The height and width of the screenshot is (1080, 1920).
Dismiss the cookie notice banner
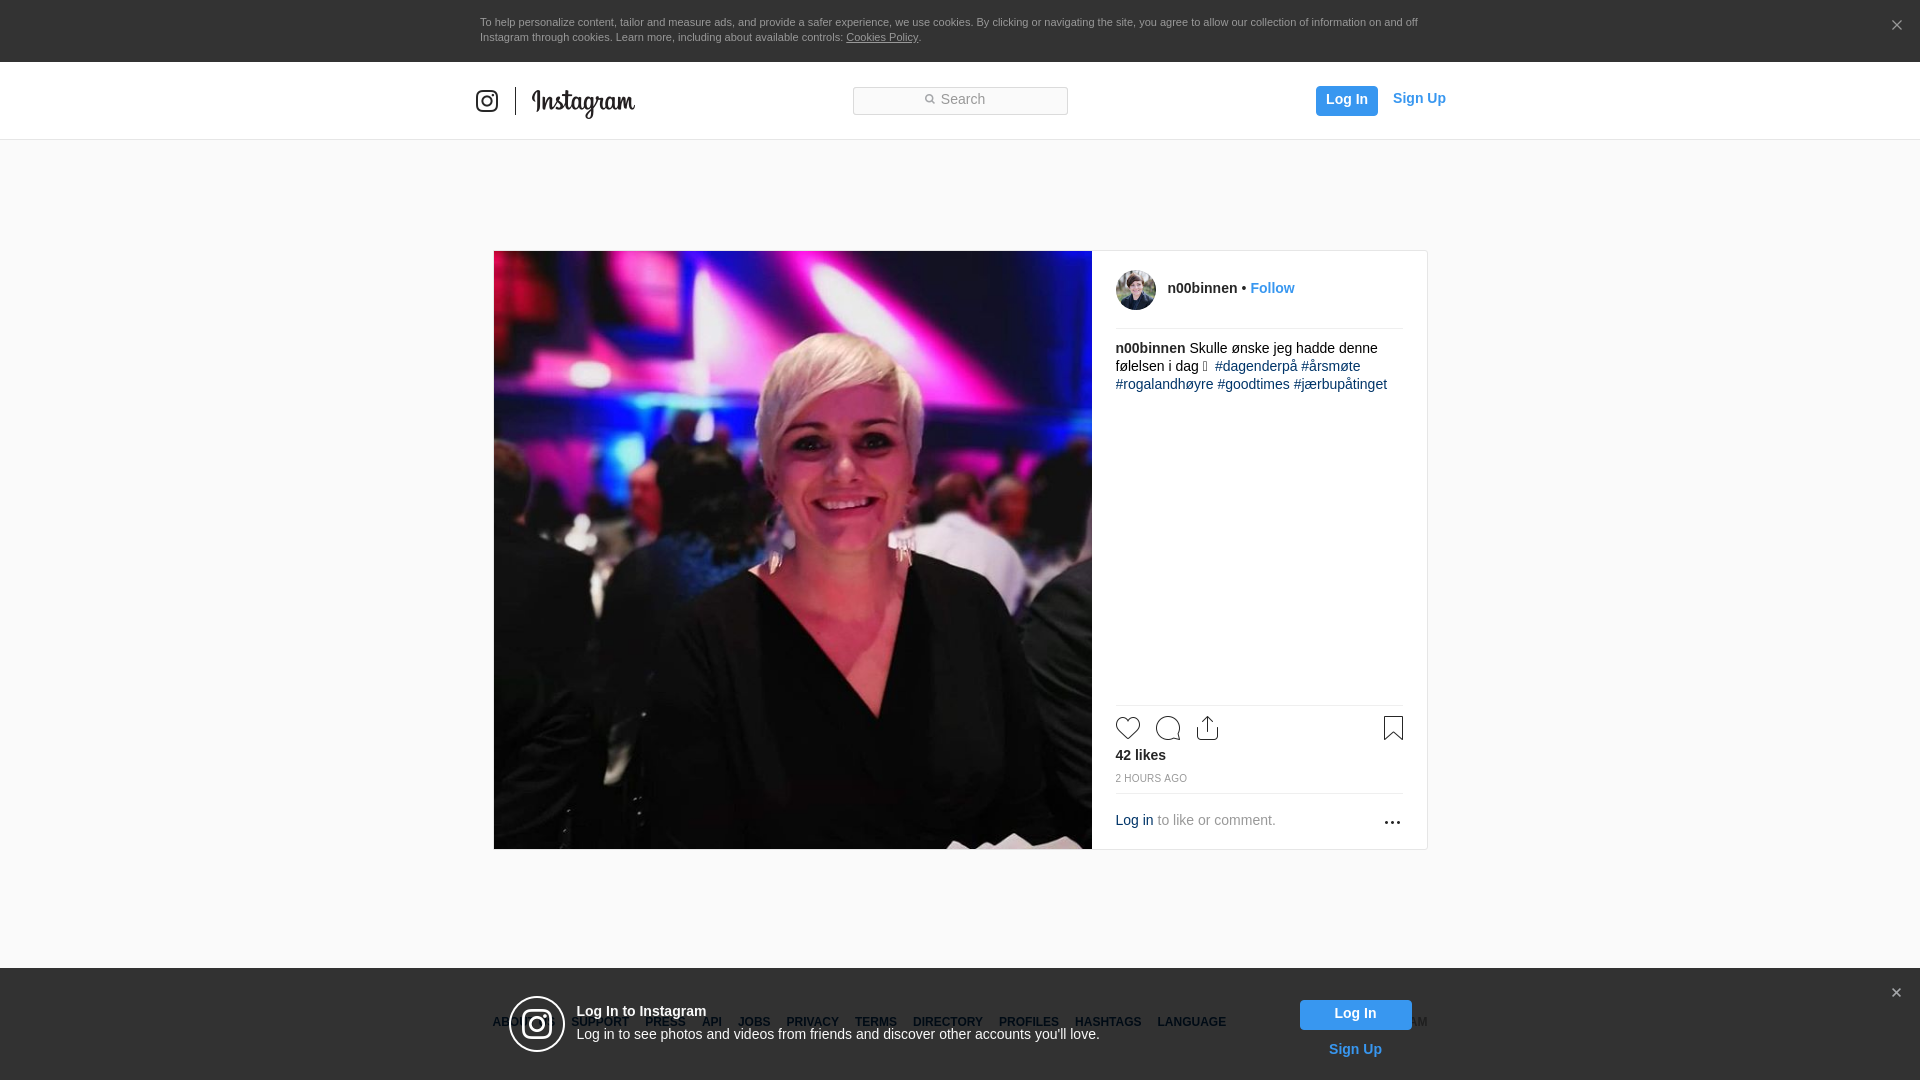pyautogui.click(x=1896, y=26)
